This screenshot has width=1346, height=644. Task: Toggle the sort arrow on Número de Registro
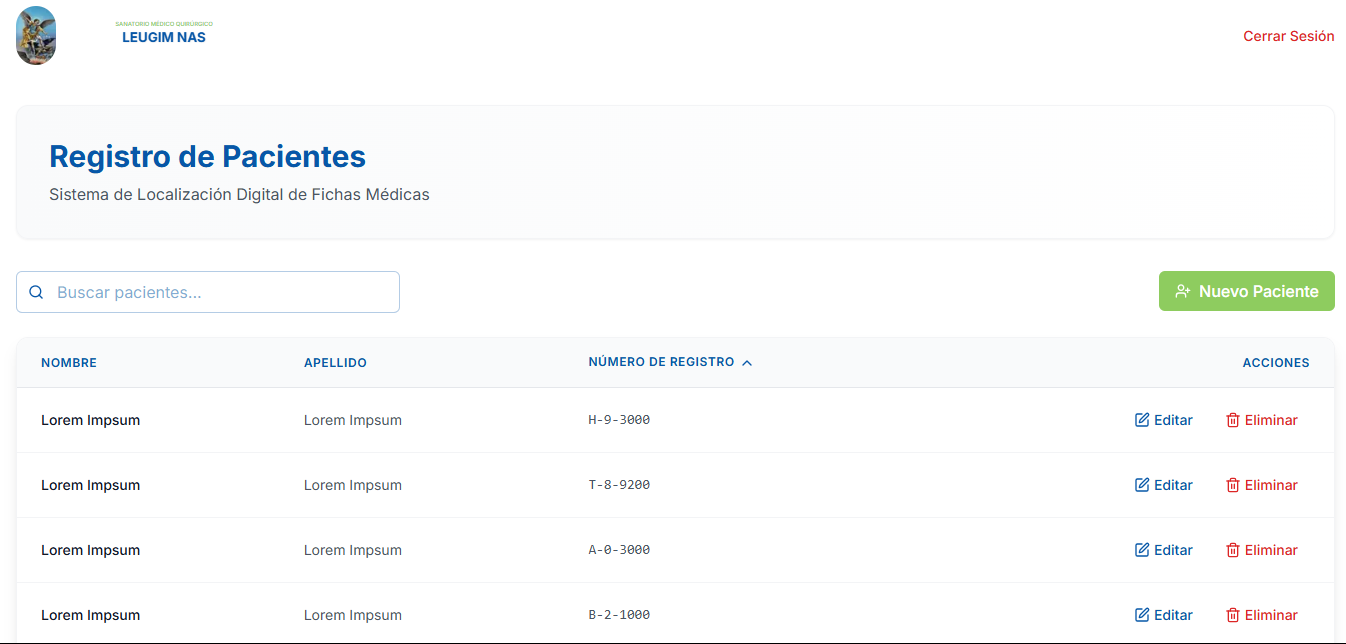(747, 362)
